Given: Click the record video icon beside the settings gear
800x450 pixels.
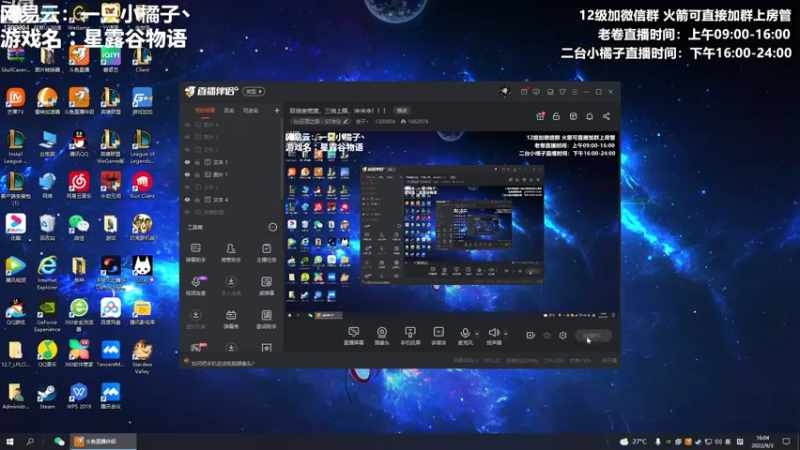Looking at the screenshot, I should [x=531, y=335].
